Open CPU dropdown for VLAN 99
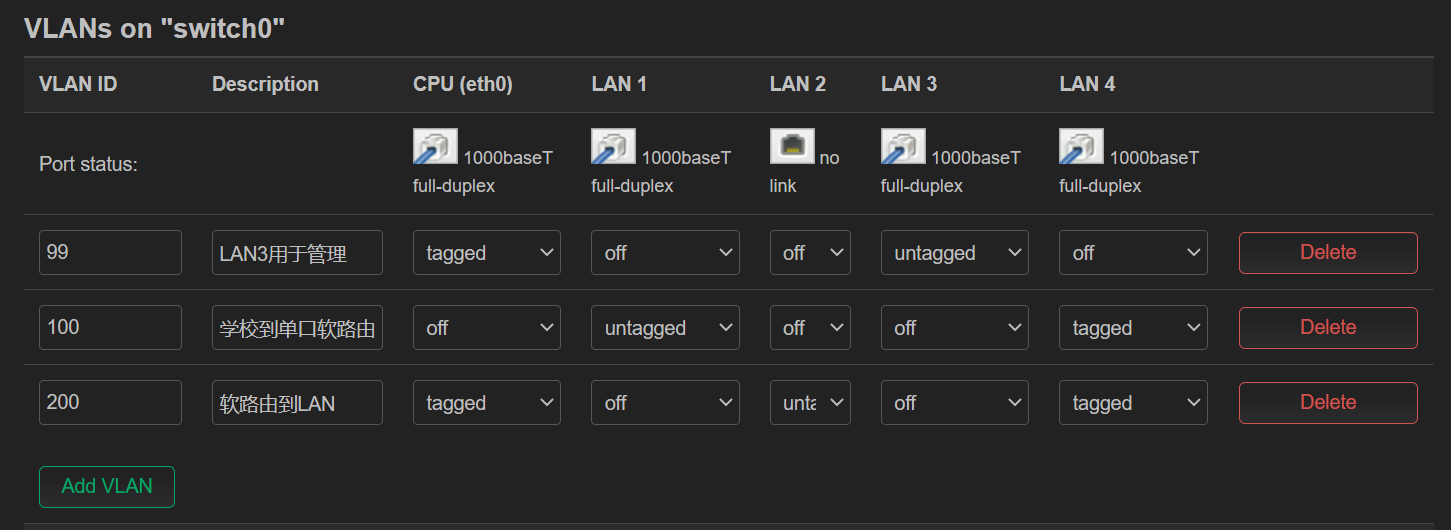1451x530 pixels. 486,253
